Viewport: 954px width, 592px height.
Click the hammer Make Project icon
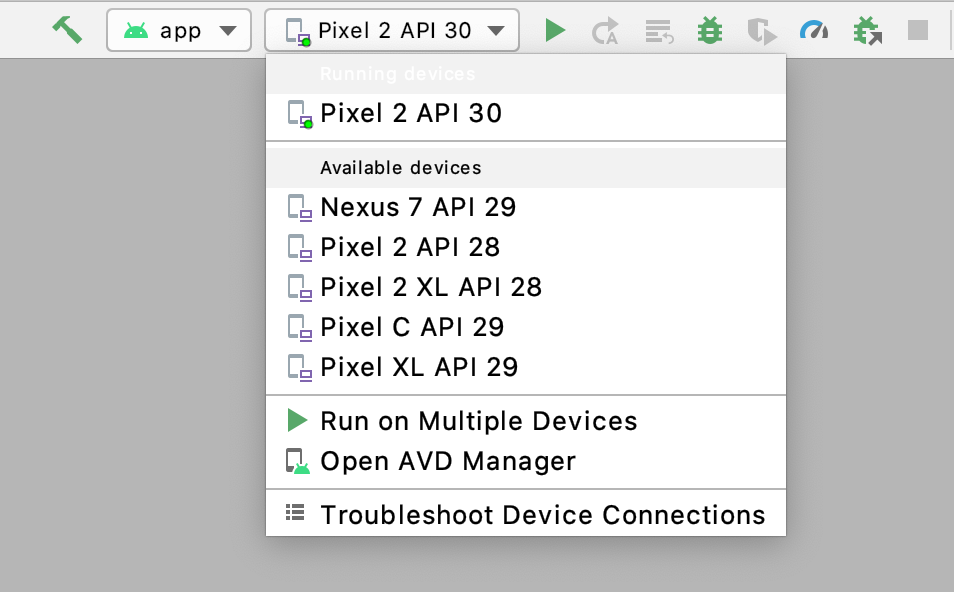67,30
